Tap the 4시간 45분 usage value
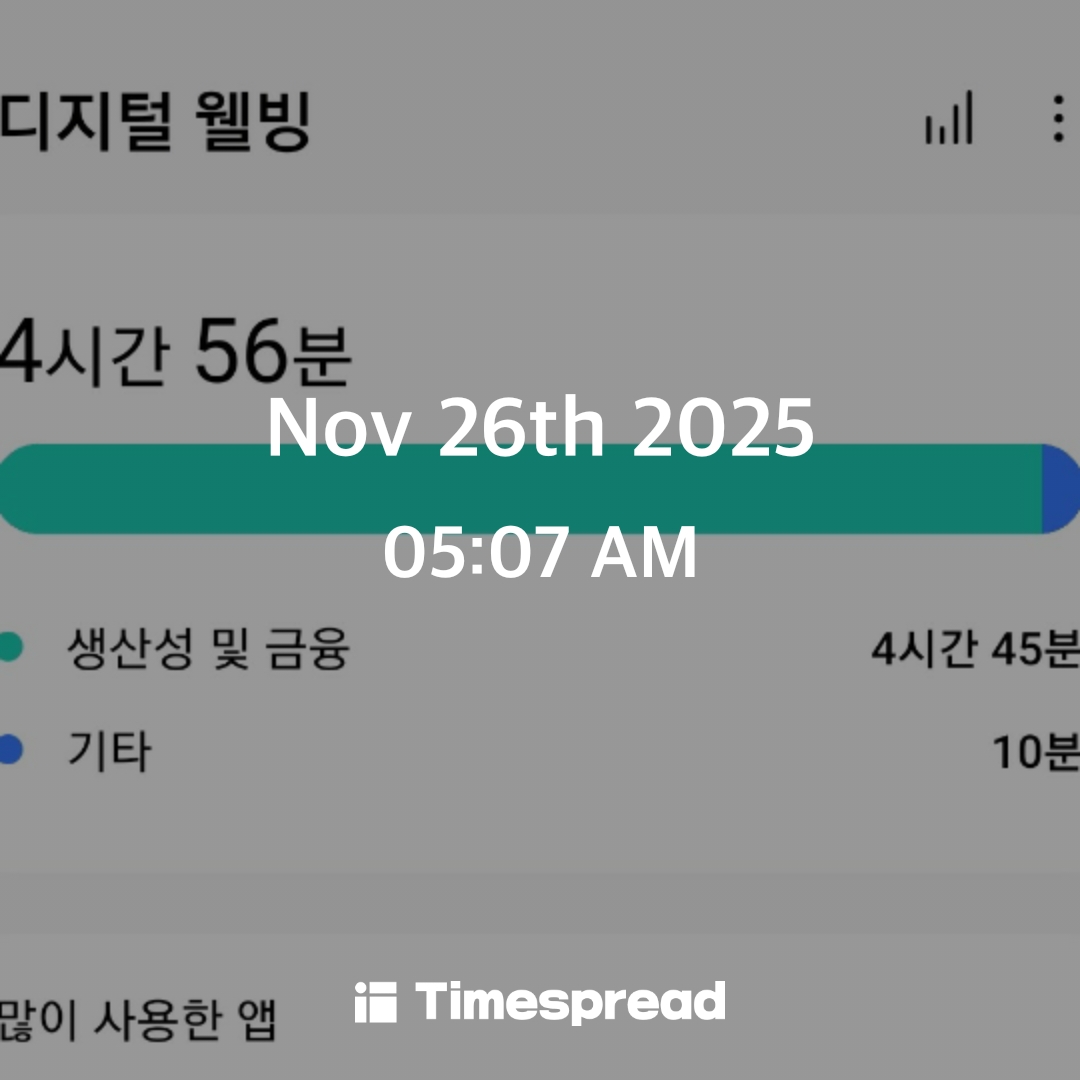This screenshot has height=1080, width=1080. (974, 650)
